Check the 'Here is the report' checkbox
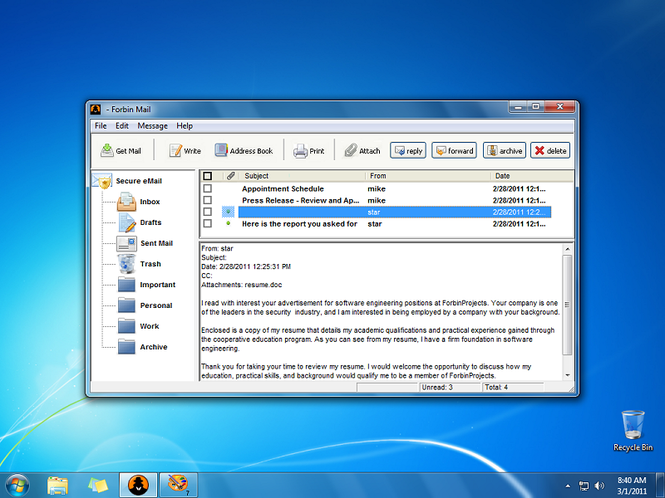665x498 pixels. pos(207,223)
